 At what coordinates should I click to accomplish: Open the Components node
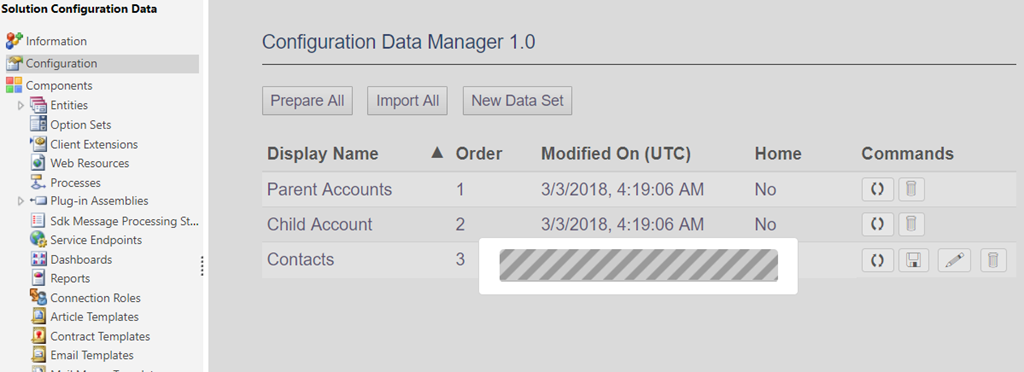click(59, 85)
